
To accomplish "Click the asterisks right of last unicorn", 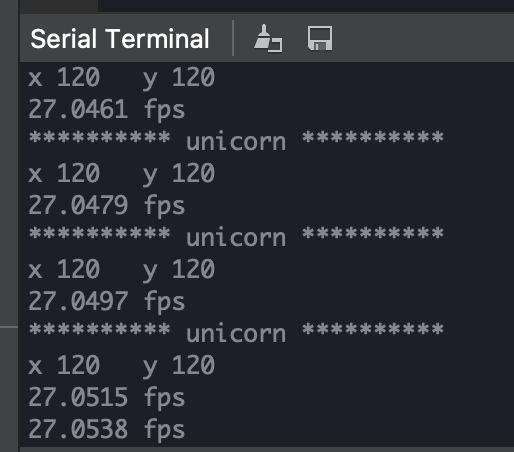I will tap(373, 329).
